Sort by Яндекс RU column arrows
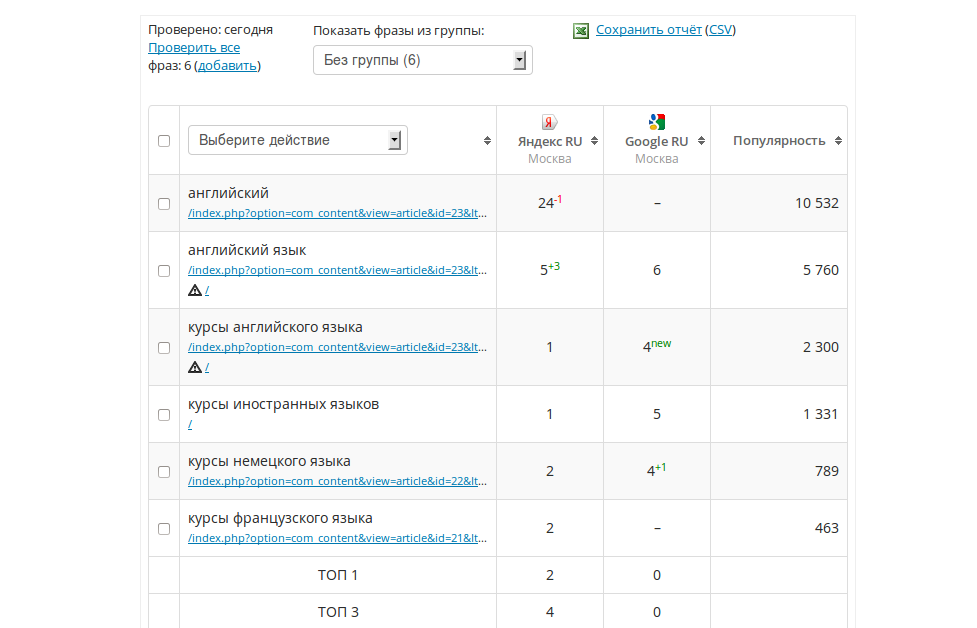 tap(595, 141)
